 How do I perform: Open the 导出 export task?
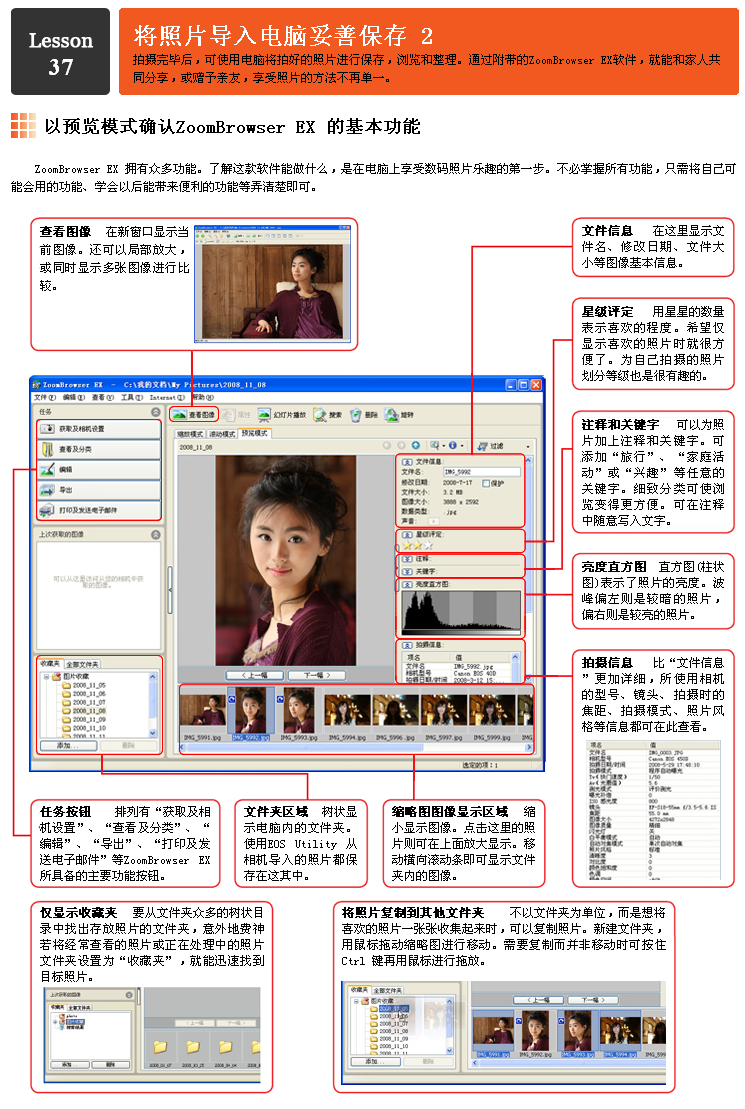tap(99, 489)
